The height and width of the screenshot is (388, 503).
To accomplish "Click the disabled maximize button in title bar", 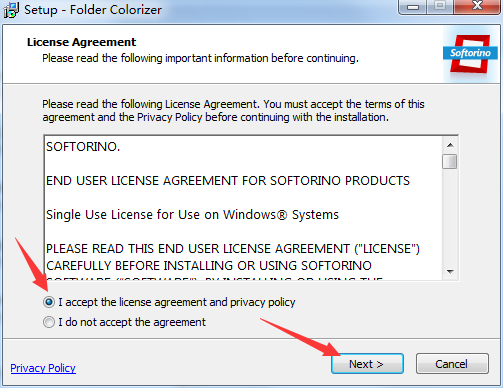I will 440,6.
